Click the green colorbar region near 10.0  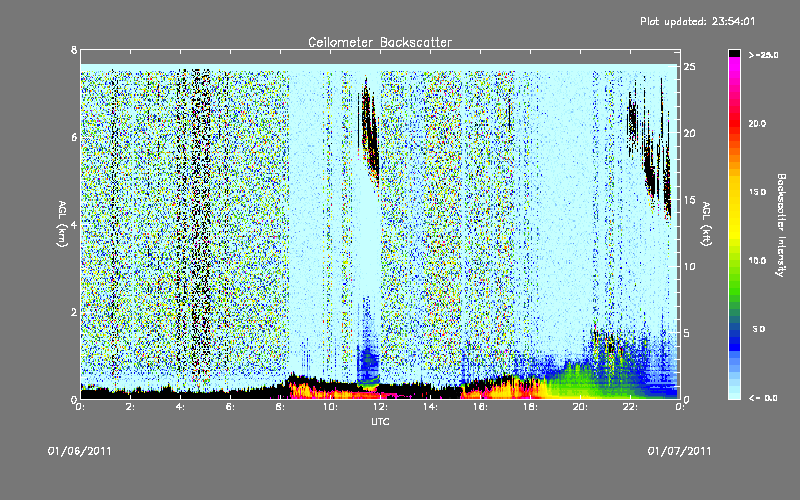[734, 261]
